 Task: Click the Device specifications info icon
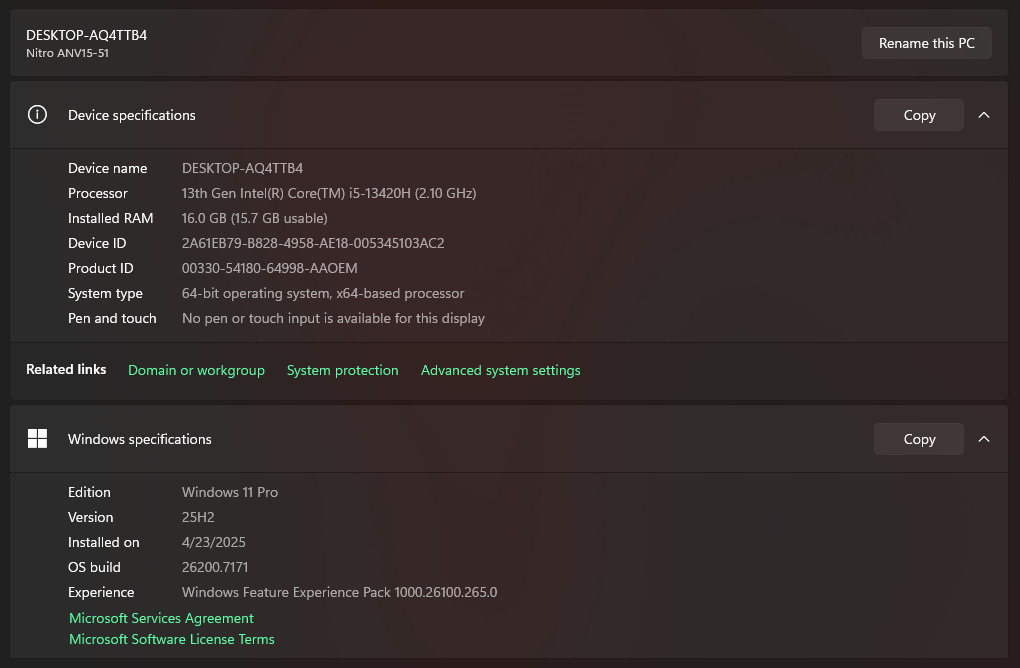[37, 115]
